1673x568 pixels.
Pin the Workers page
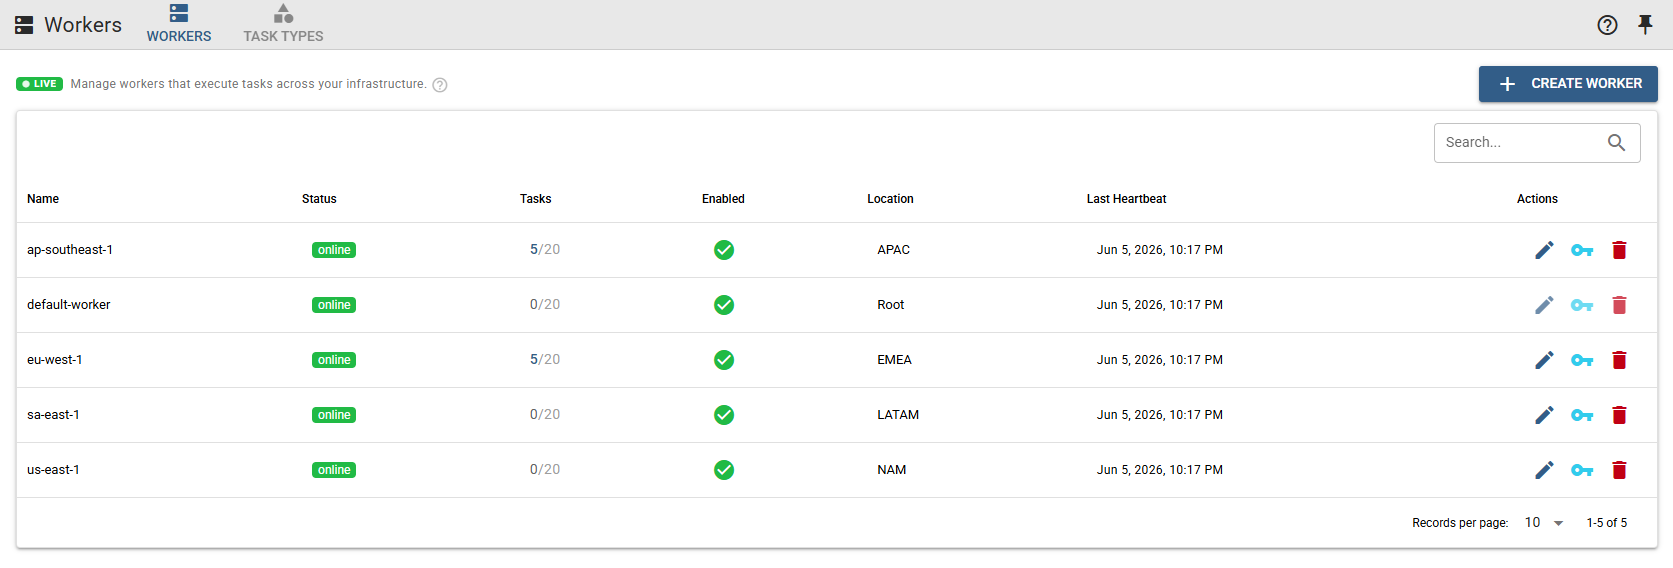[x=1645, y=25]
